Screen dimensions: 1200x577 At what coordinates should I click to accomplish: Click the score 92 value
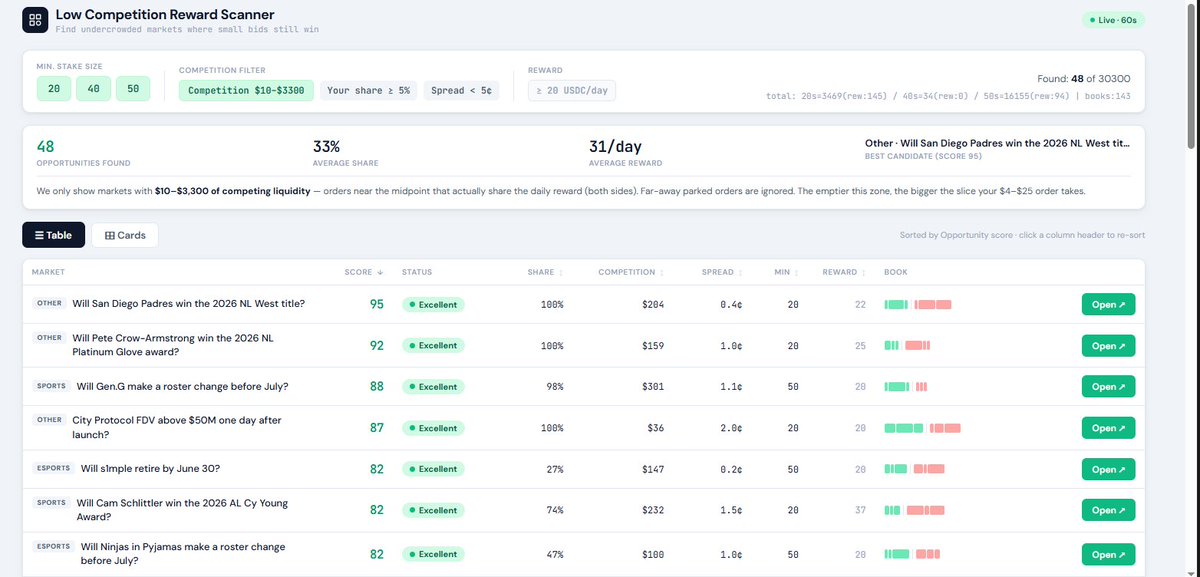point(377,345)
